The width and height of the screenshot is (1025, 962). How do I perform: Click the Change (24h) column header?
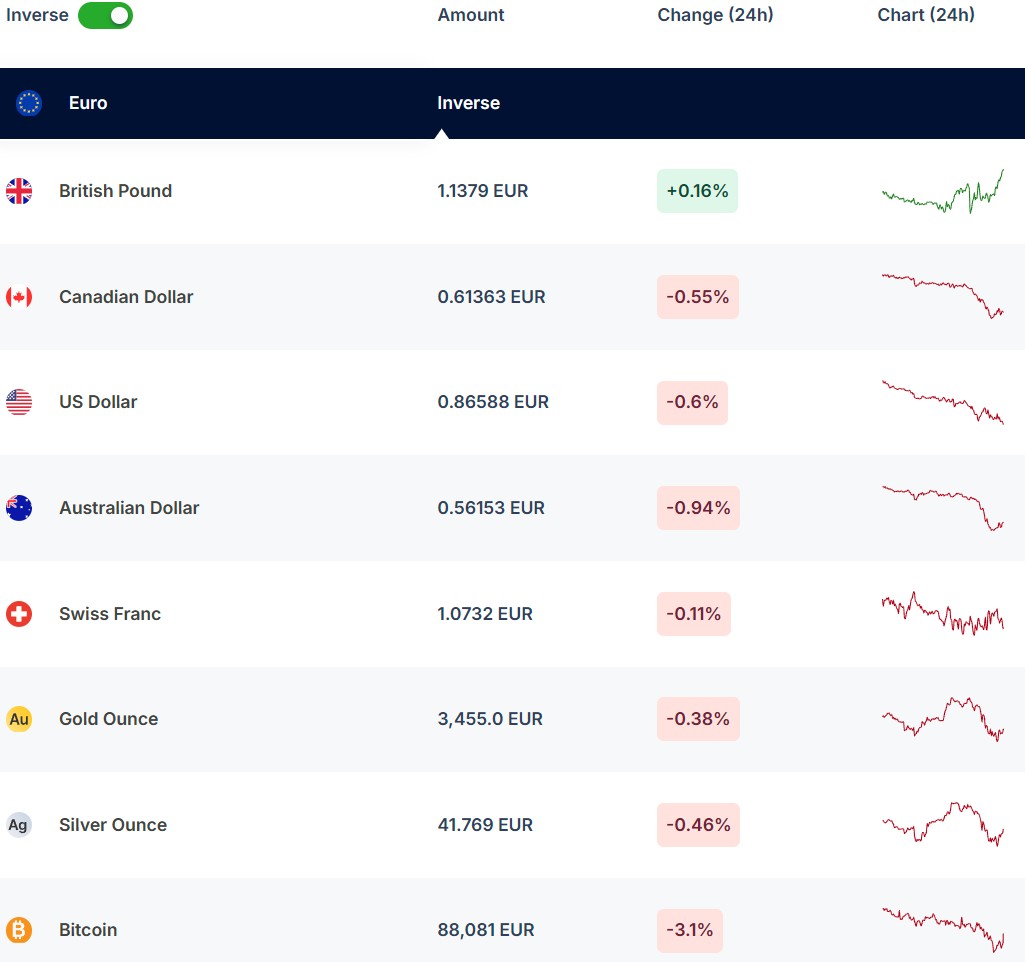click(x=715, y=15)
